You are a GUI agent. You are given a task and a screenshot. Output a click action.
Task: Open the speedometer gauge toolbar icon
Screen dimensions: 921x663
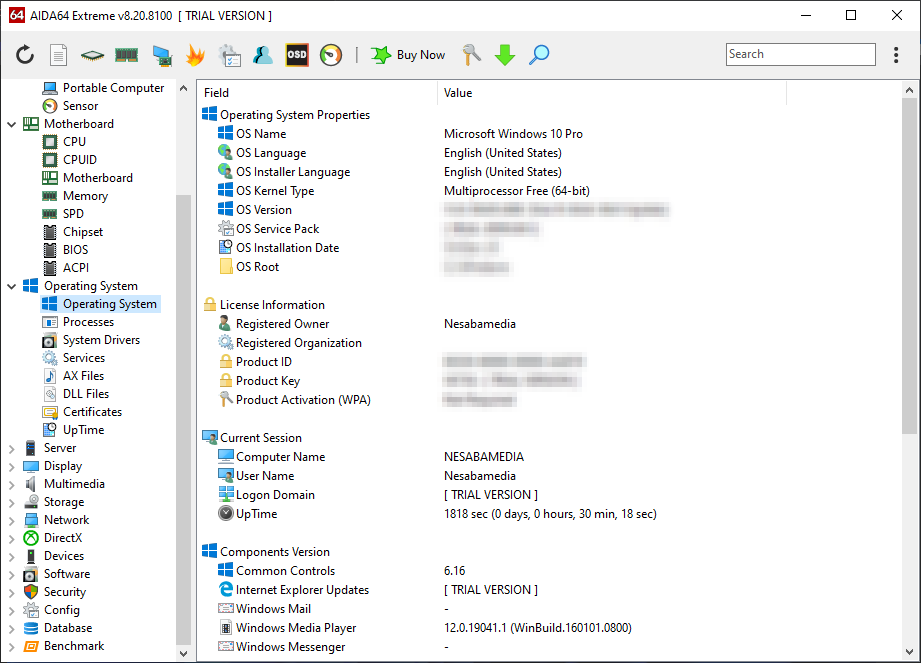point(331,55)
